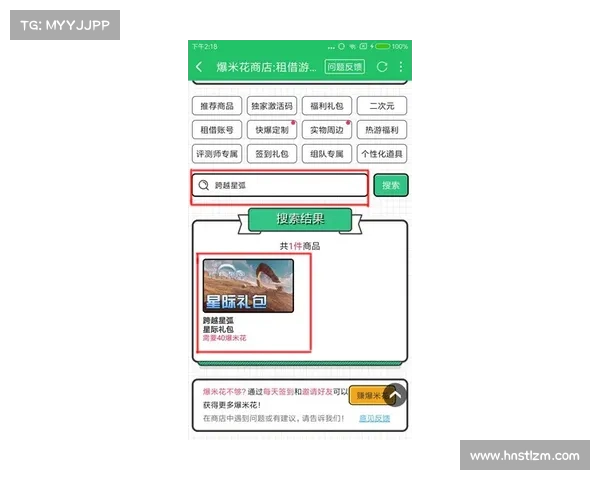Select the 热游福利 category
This screenshot has height=480, width=600.
point(382,130)
